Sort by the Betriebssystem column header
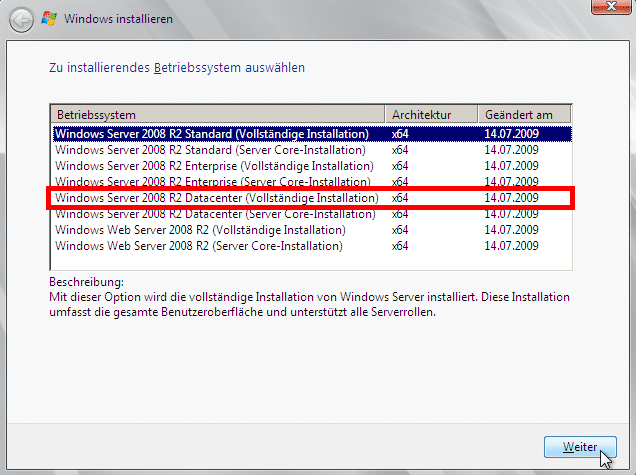 tap(218, 115)
